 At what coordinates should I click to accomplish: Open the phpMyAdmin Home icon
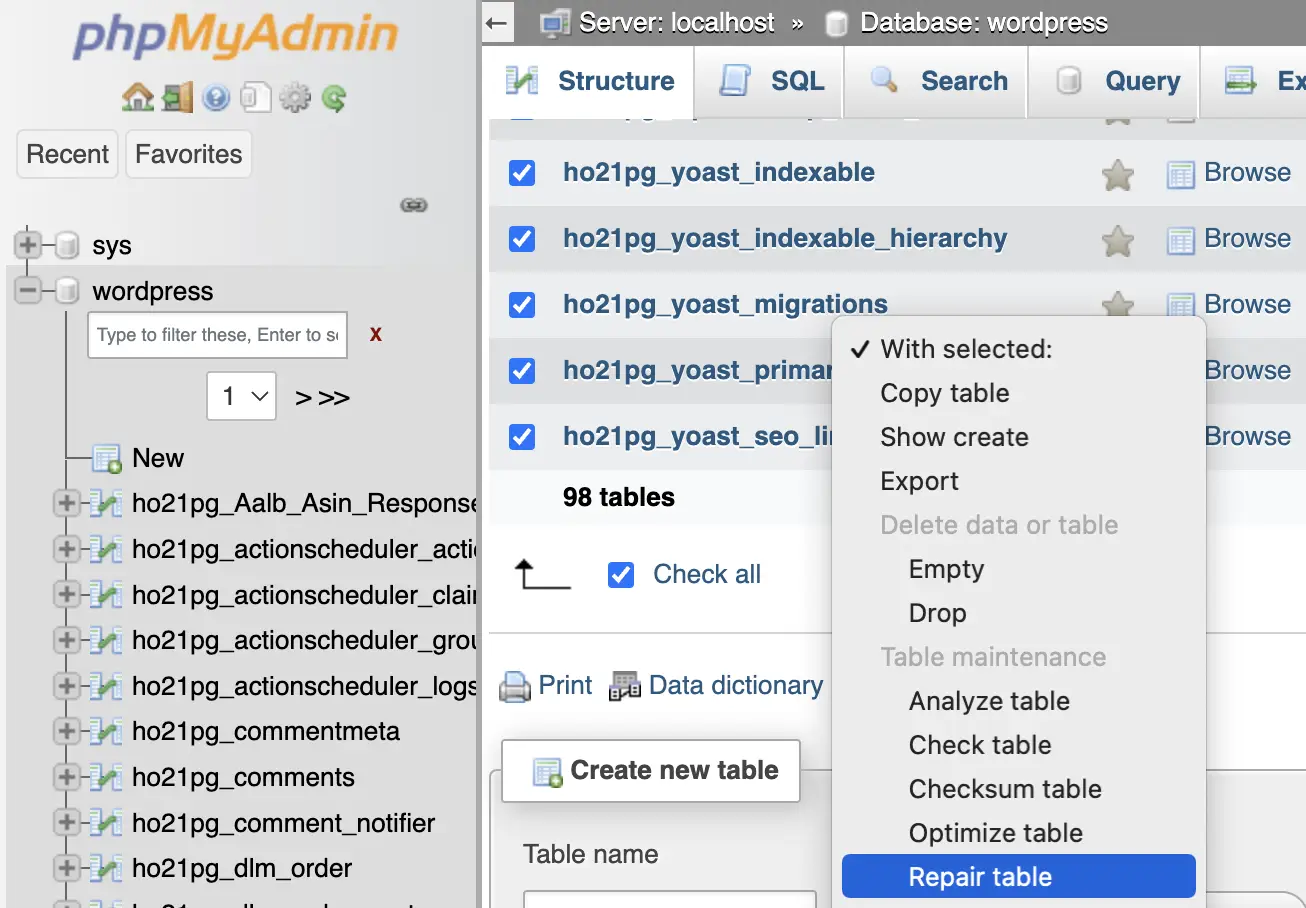tap(137, 97)
